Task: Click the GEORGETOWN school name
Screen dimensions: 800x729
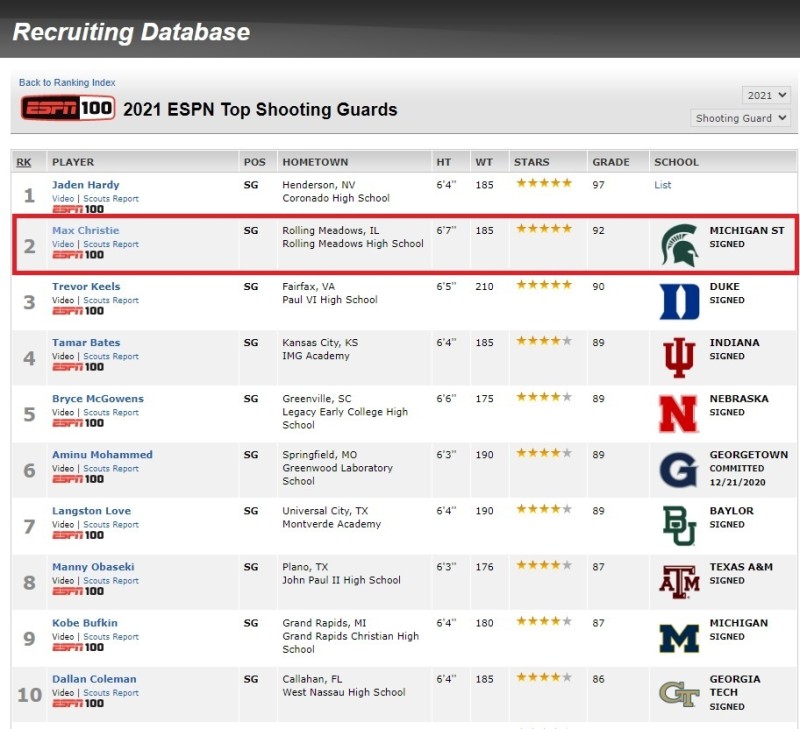Action: [x=748, y=455]
